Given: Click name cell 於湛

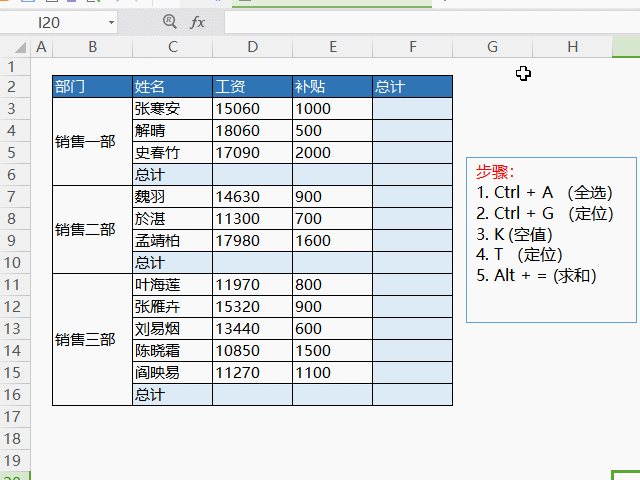Looking at the screenshot, I should pyautogui.click(x=173, y=219).
